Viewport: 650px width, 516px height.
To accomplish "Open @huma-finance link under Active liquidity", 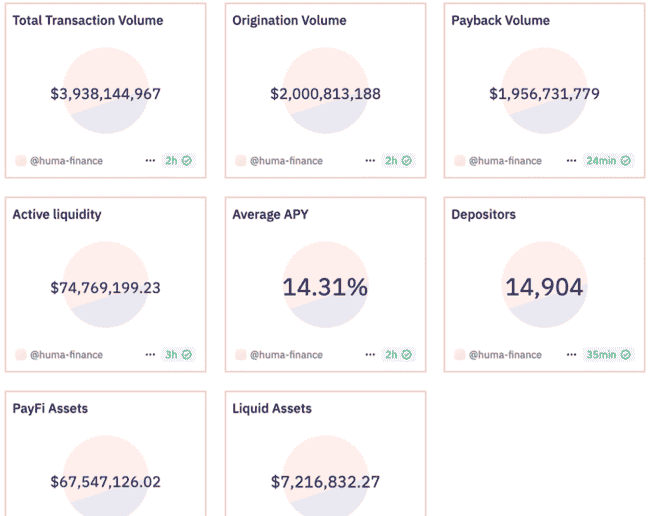I will pos(66,354).
